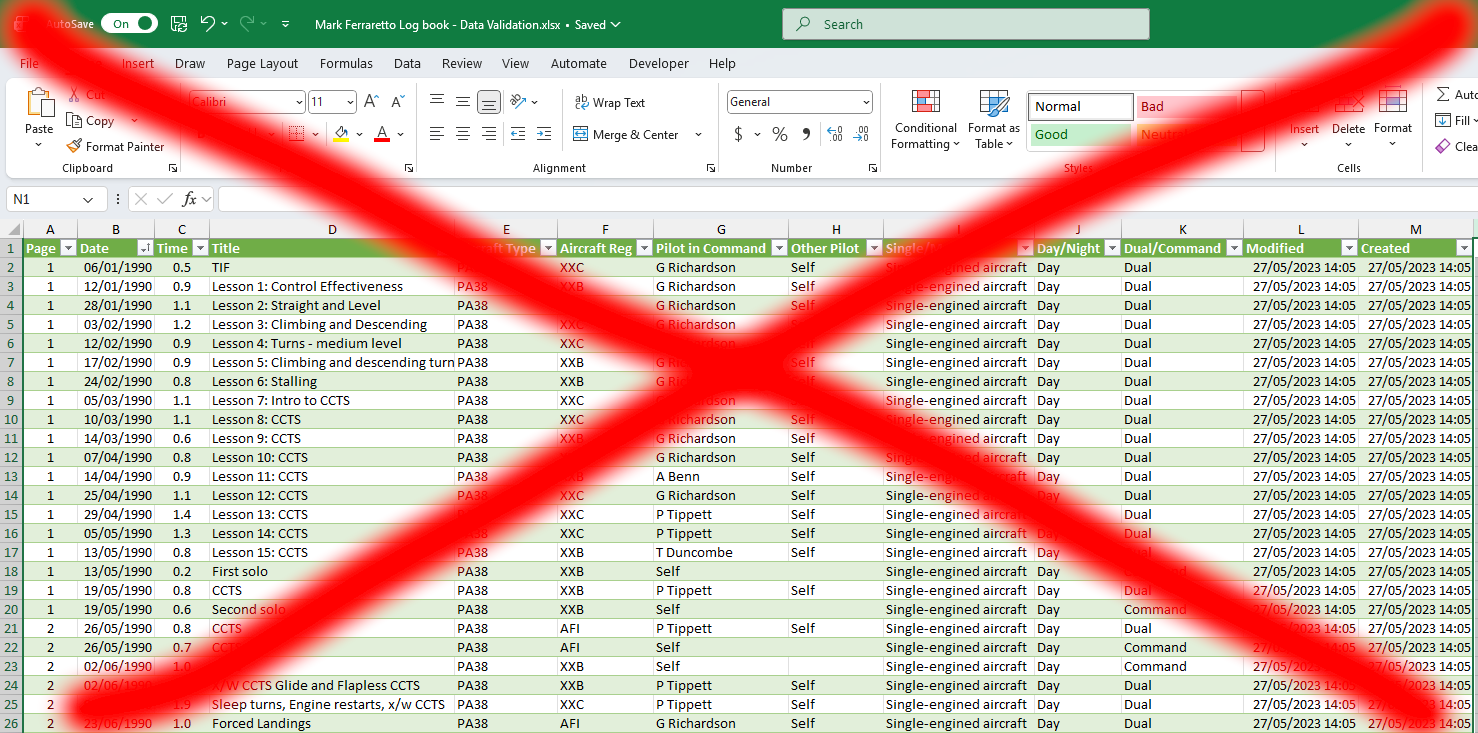Click the Name Box showing N1
Image resolution: width=1478 pixels, height=733 pixels.
pos(47,199)
